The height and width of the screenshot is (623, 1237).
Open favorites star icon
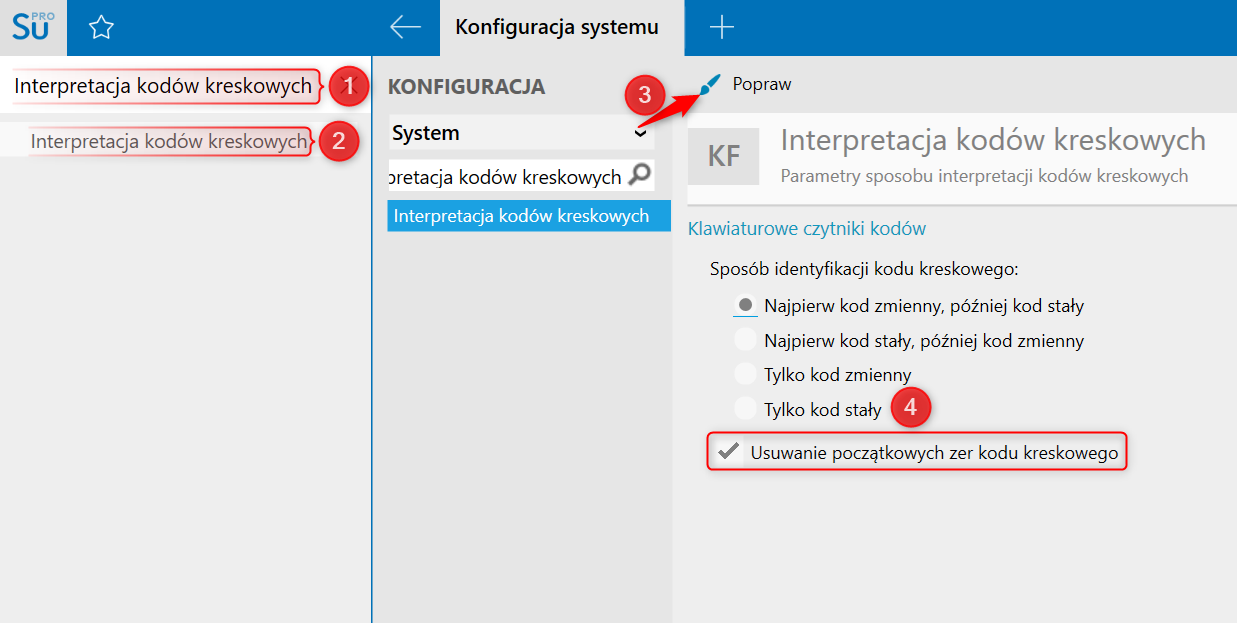pos(101,28)
